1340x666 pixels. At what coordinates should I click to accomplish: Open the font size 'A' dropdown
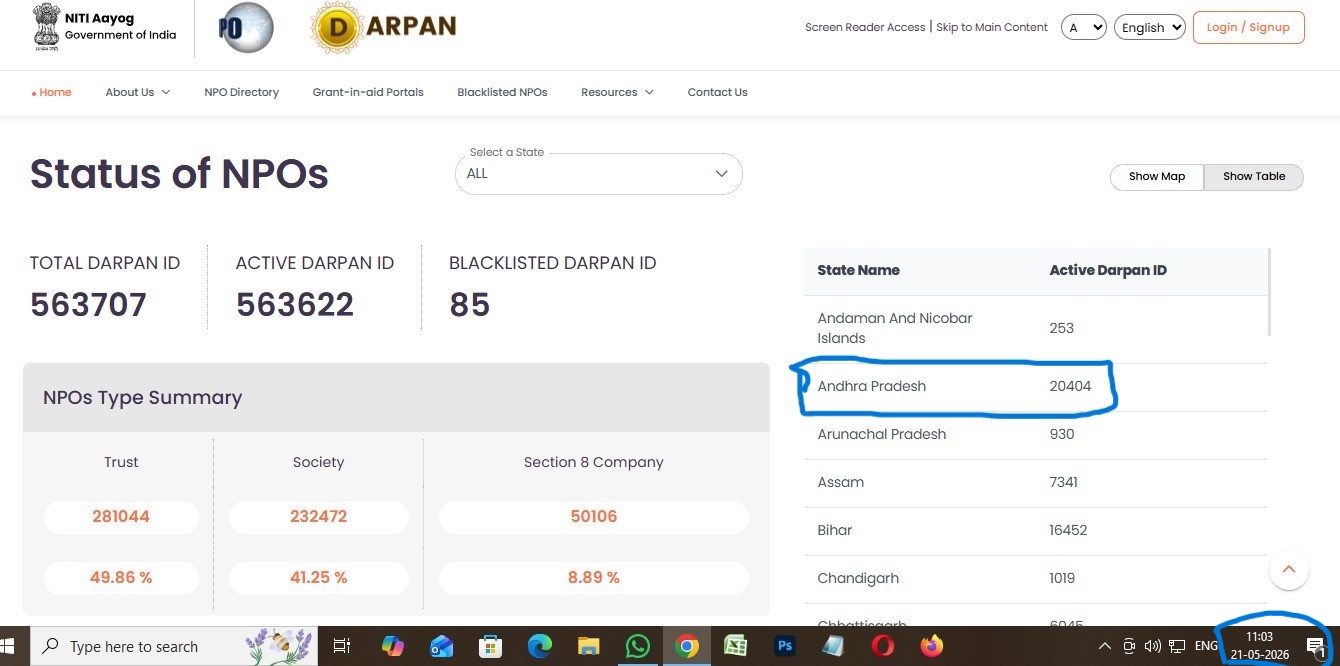[1083, 27]
